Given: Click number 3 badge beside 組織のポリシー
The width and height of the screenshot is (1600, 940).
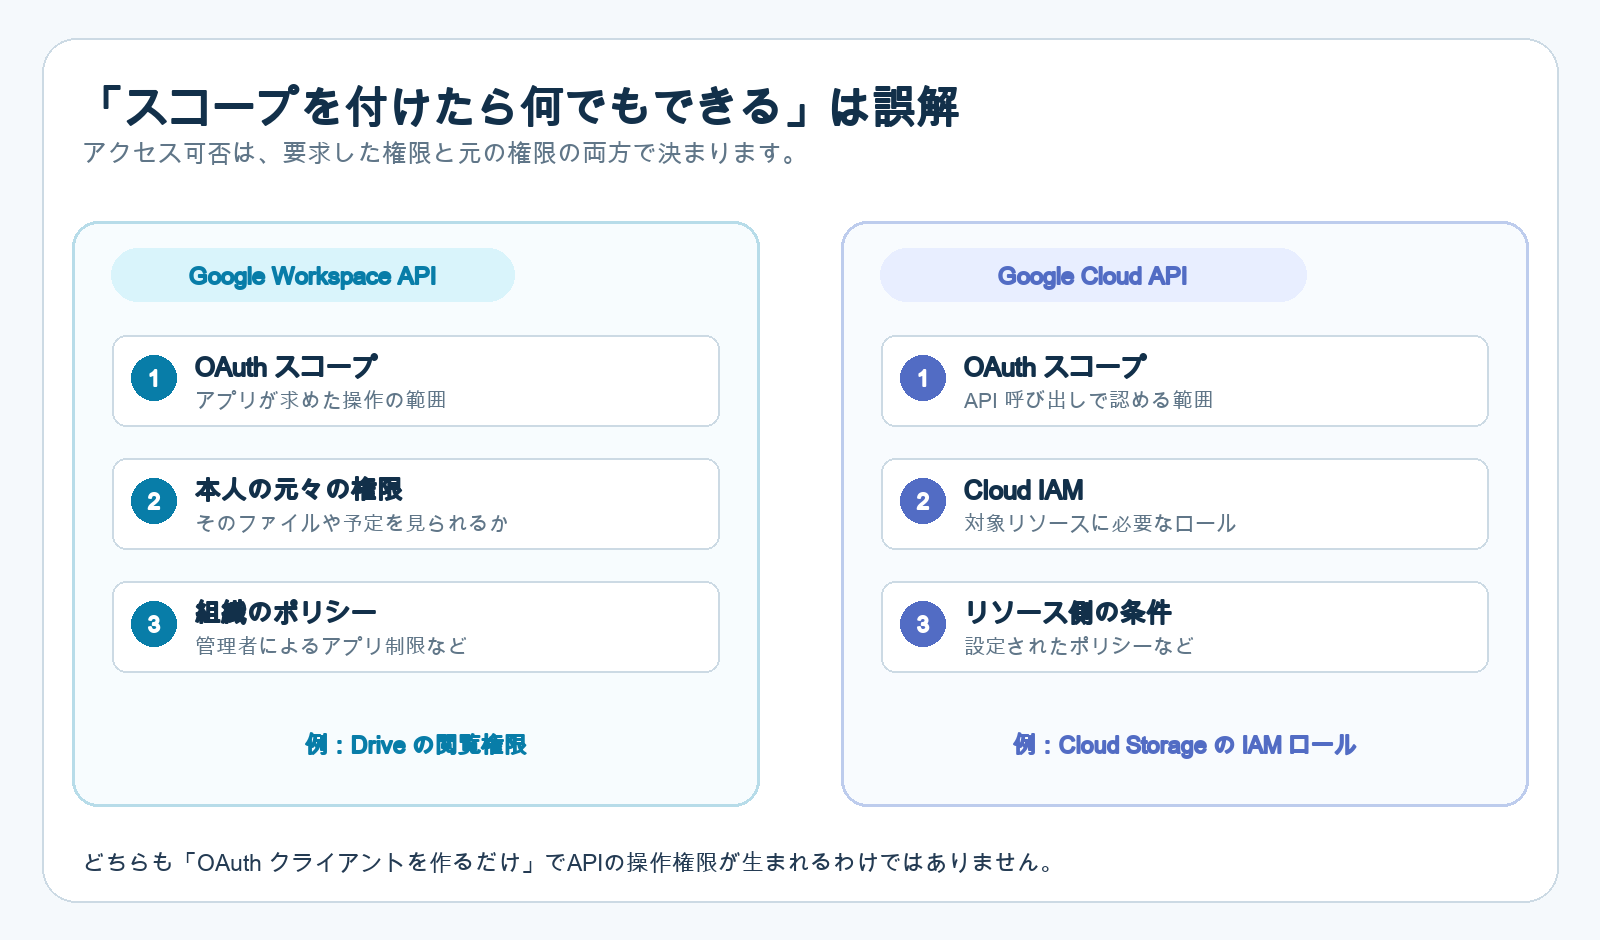Looking at the screenshot, I should [154, 624].
